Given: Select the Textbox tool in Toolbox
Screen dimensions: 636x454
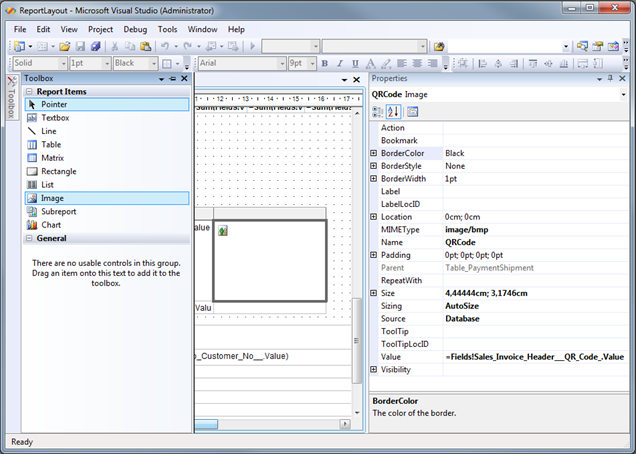Looking at the screenshot, I should (55, 118).
